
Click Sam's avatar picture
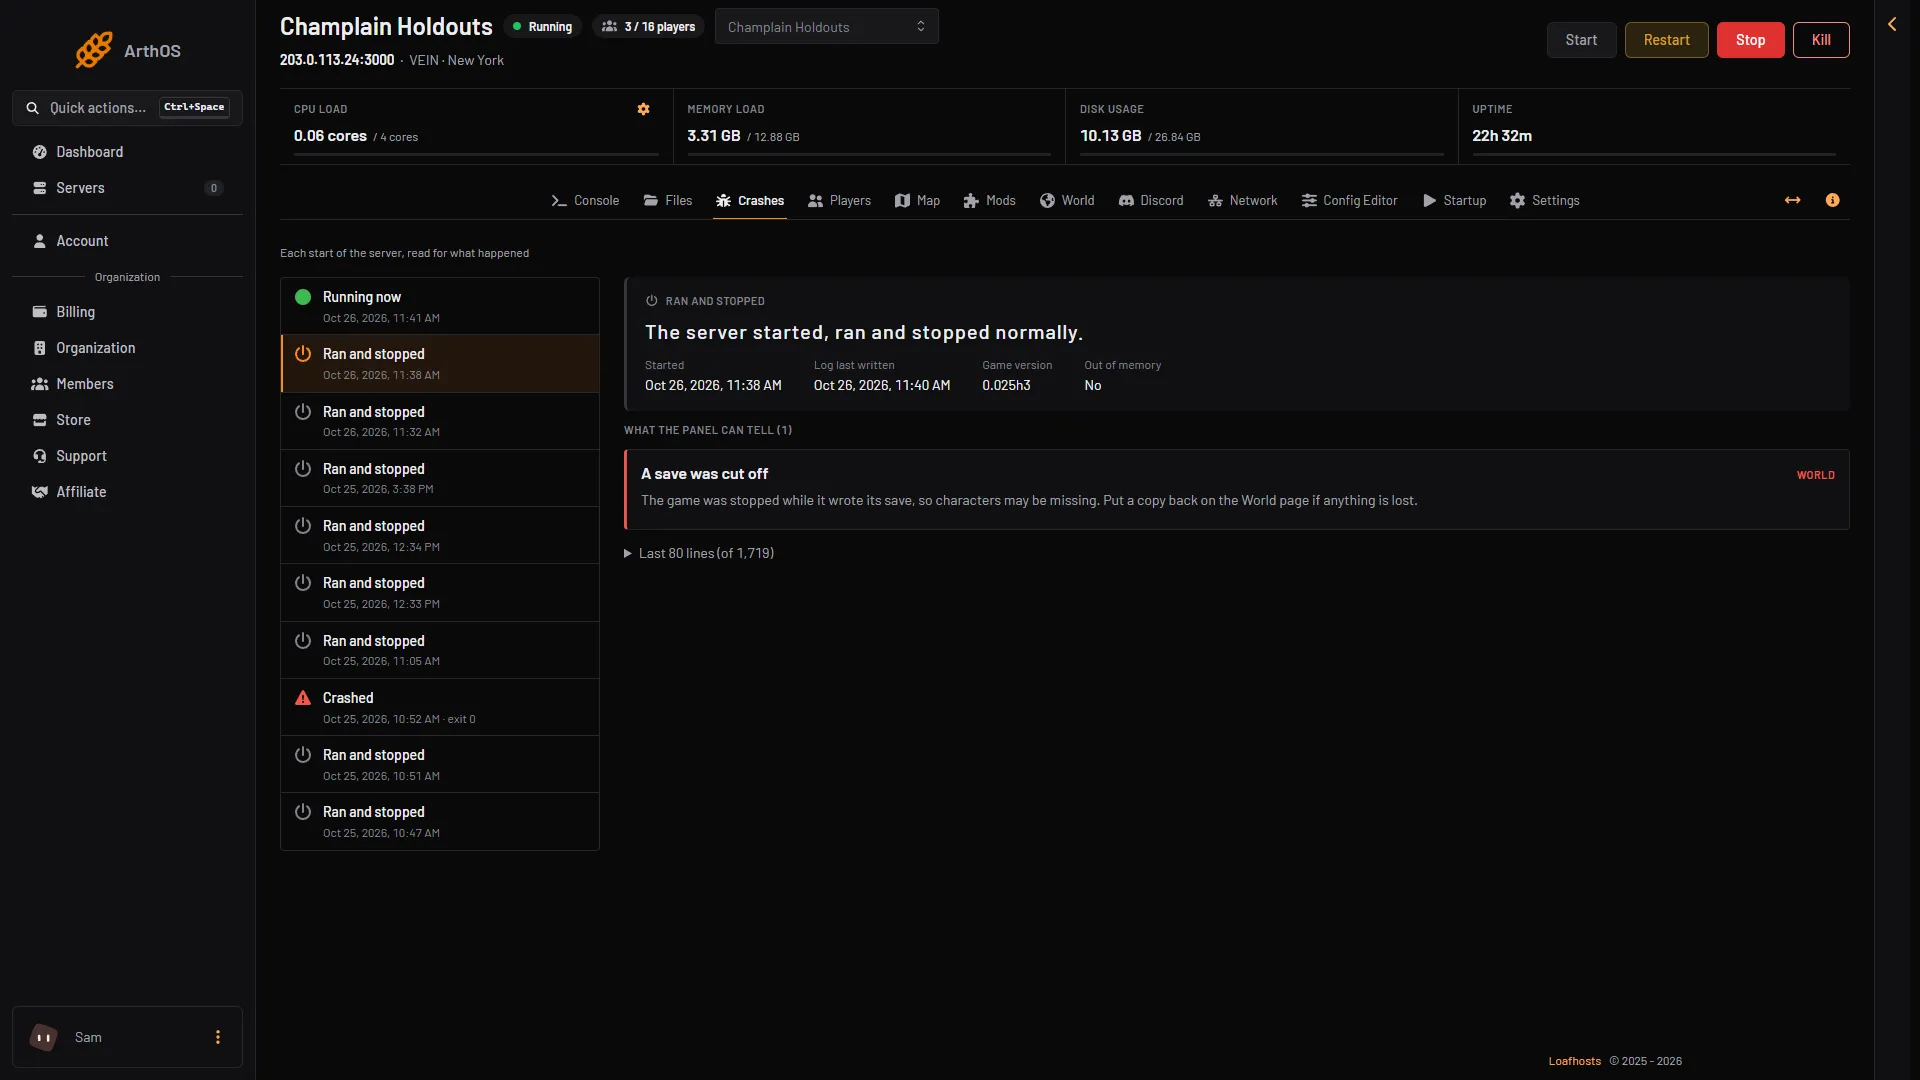44,1037
